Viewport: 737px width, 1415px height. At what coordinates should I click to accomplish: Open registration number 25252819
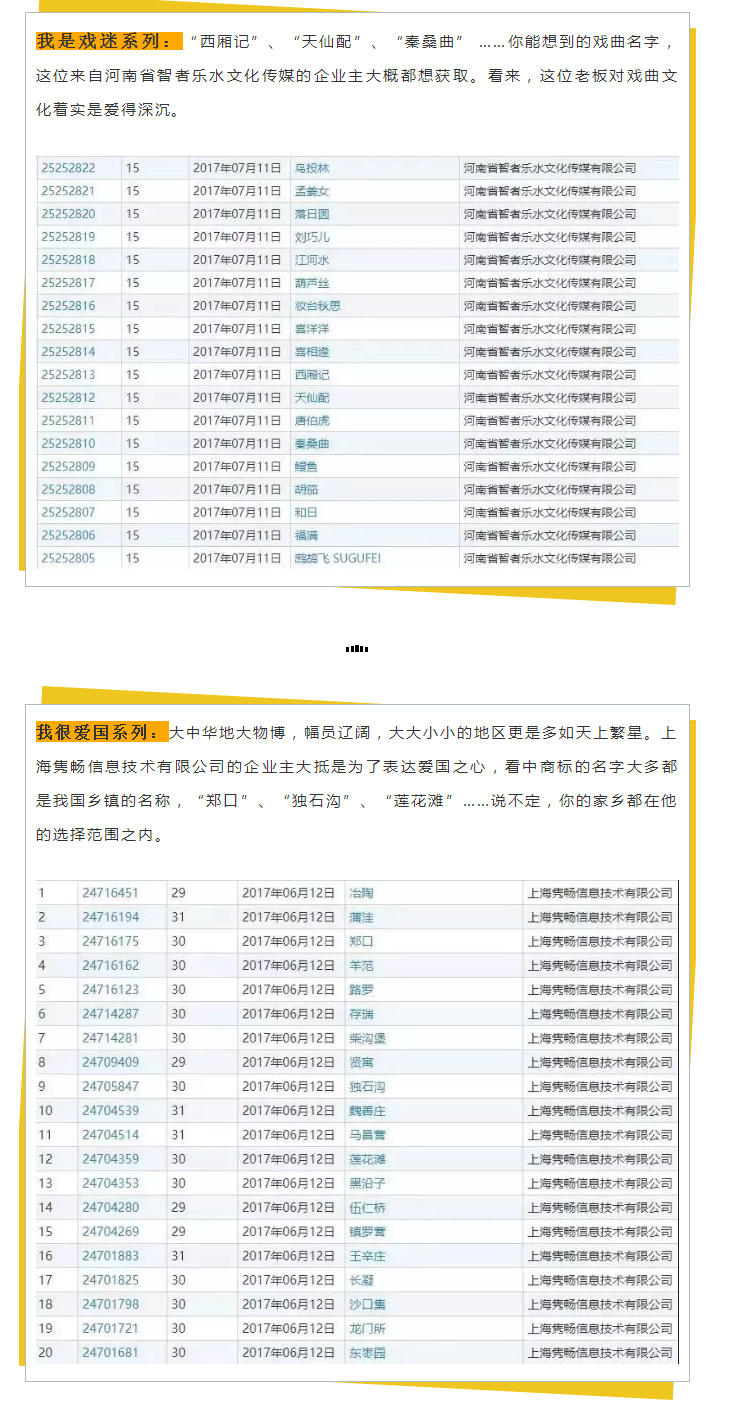(68, 237)
